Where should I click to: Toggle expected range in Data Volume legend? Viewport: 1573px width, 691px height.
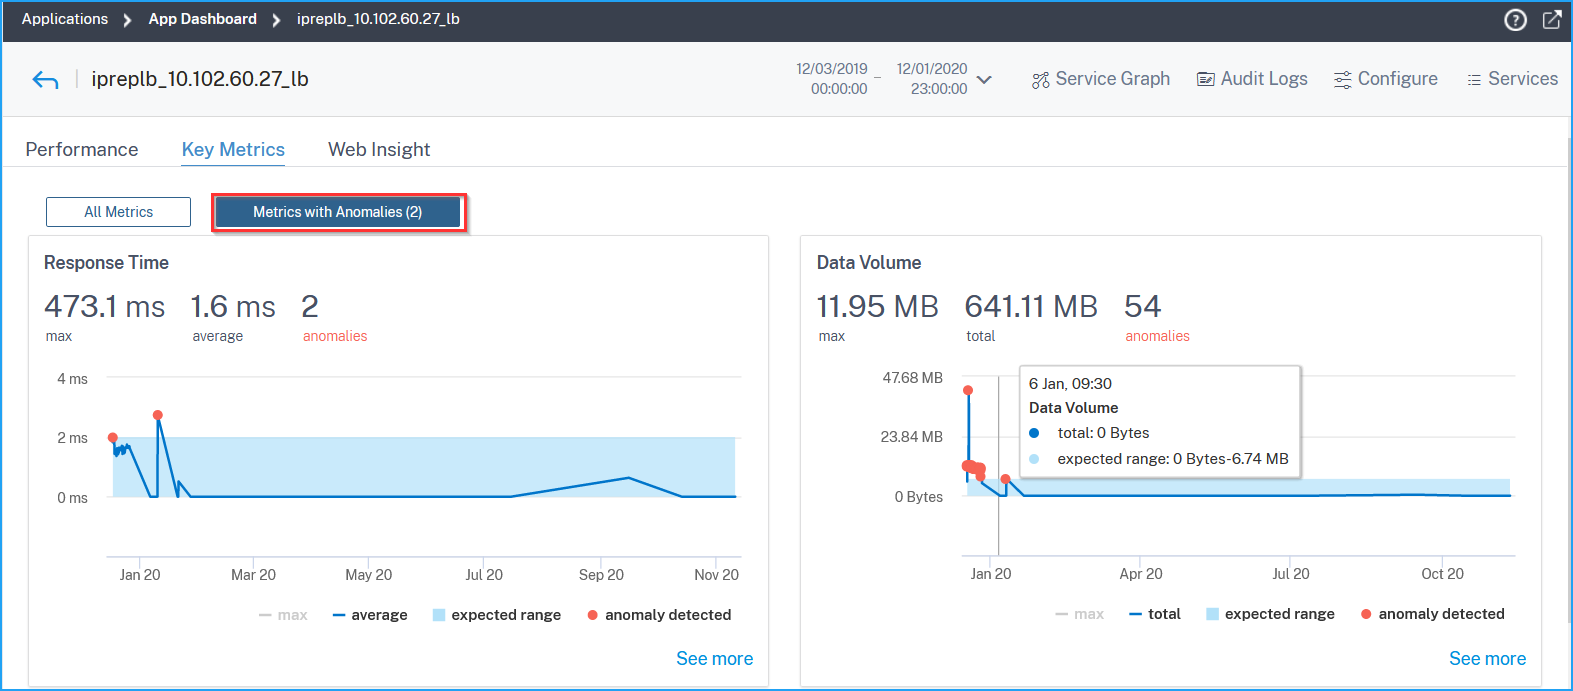pos(1270,614)
